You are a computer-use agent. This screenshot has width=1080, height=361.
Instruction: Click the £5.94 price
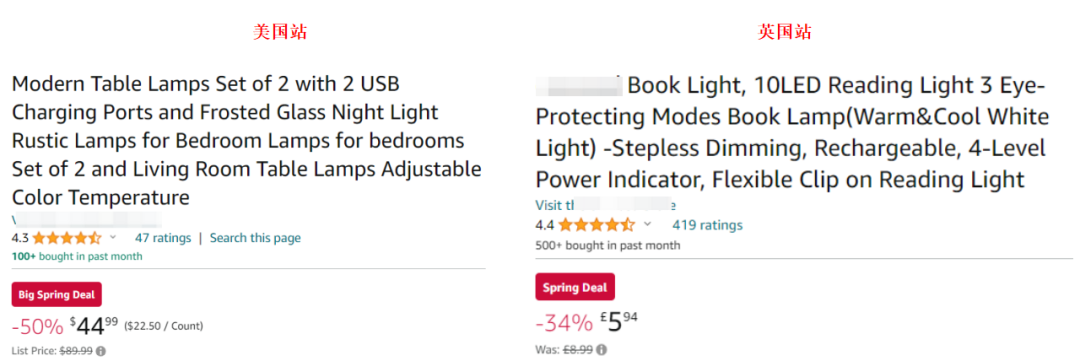pyautogui.click(x=619, y=322)
